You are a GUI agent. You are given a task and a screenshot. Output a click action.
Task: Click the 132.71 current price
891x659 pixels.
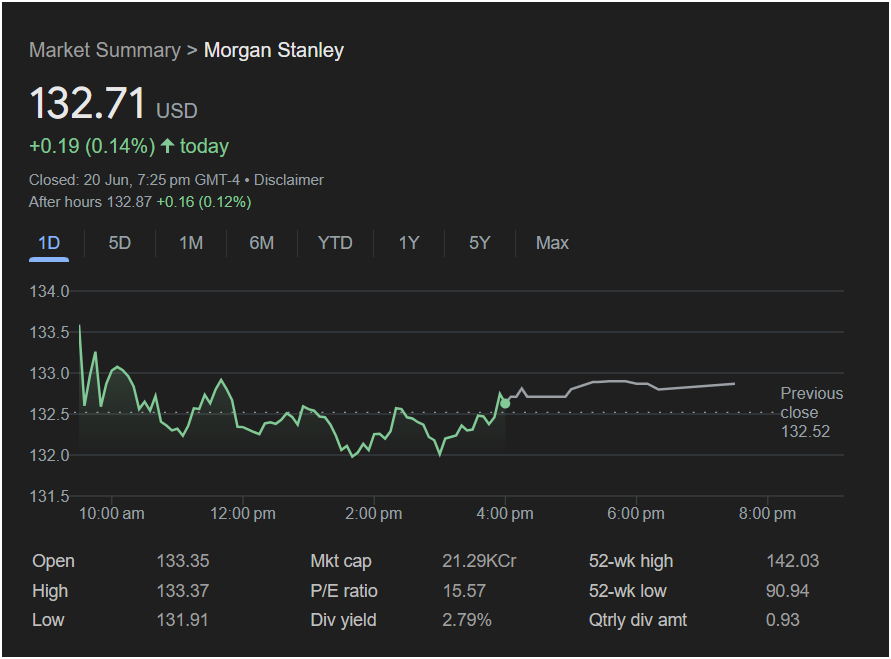(88, 103)
